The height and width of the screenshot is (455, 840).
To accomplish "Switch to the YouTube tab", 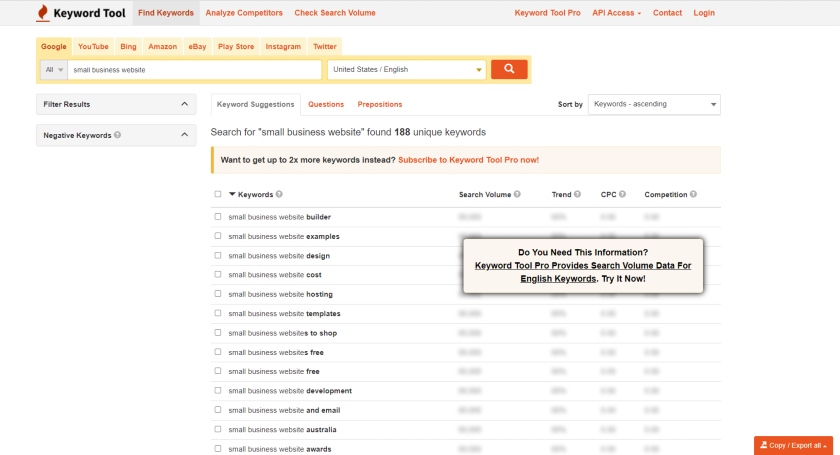I will pos(93,47).
